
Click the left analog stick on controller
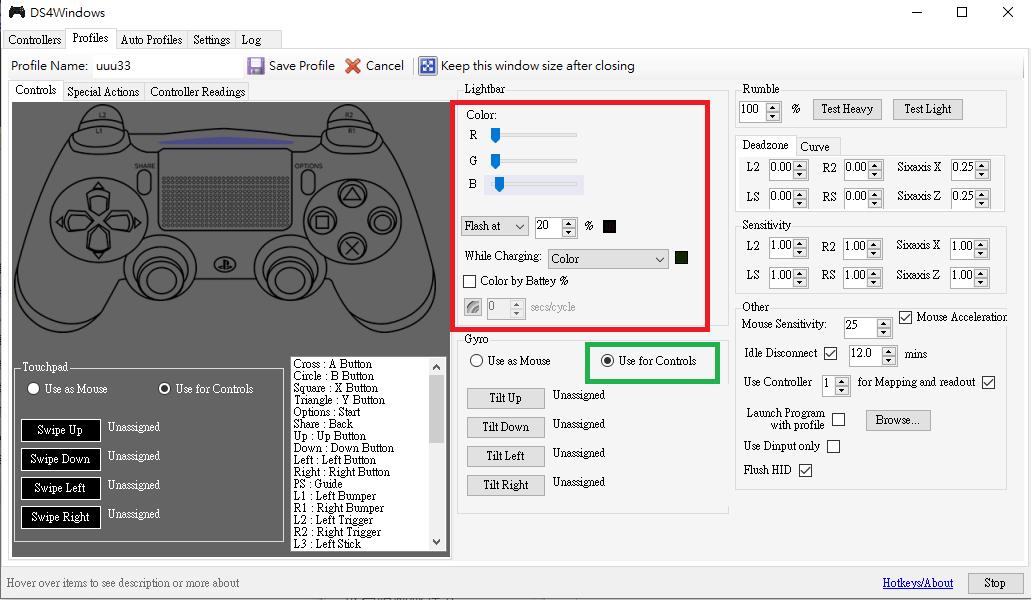click(161, 279)
